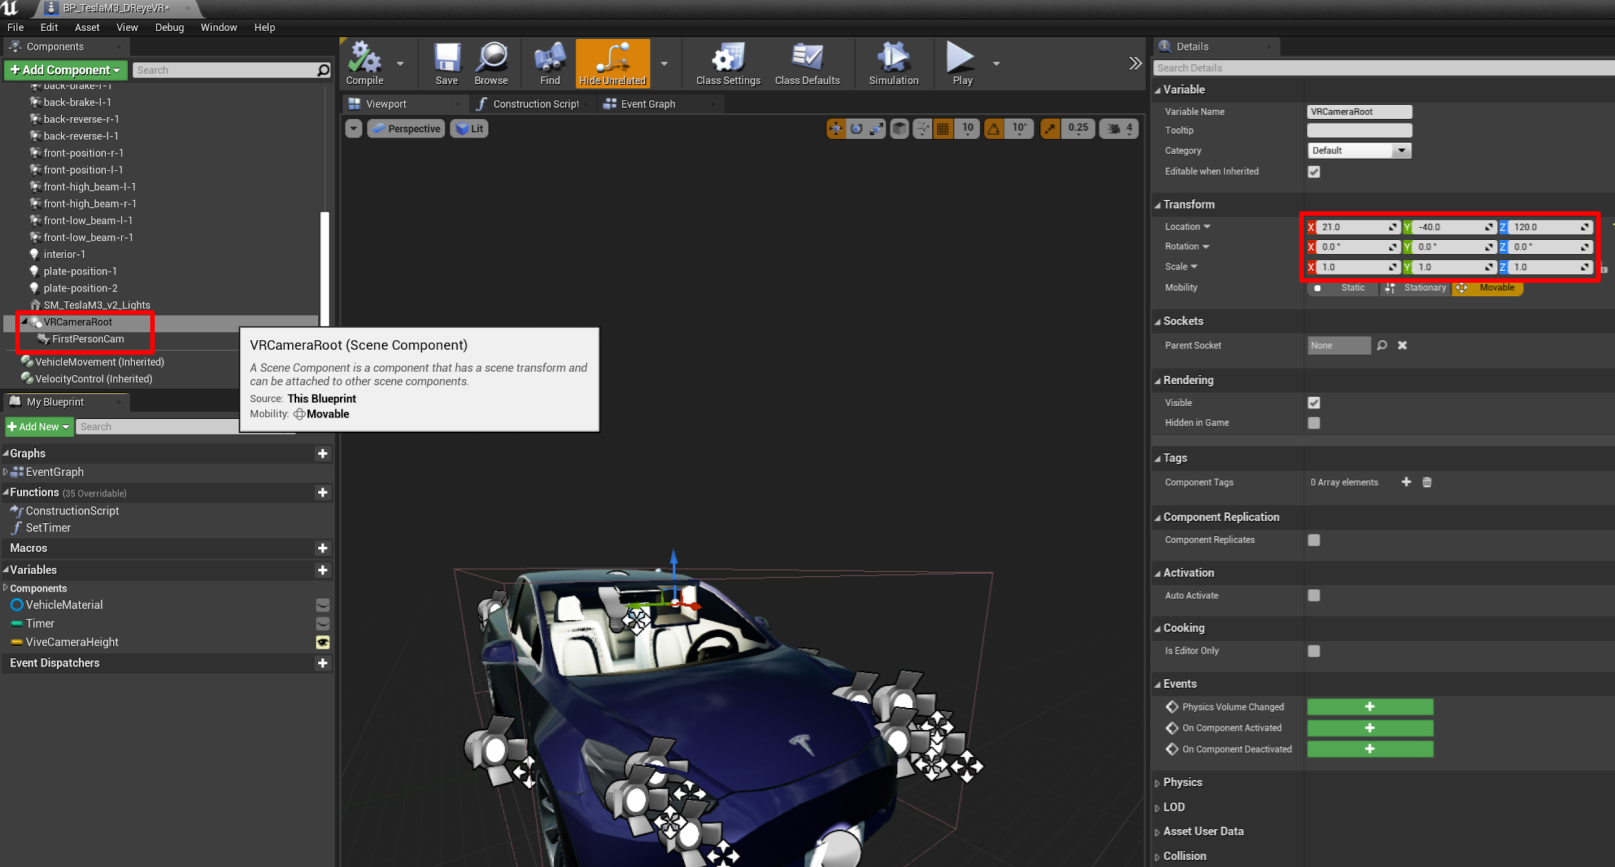Viewport: 1615px width, 867px height.
Task: Compile the blueprint with the Compile icon
Action: click(365, 64)
